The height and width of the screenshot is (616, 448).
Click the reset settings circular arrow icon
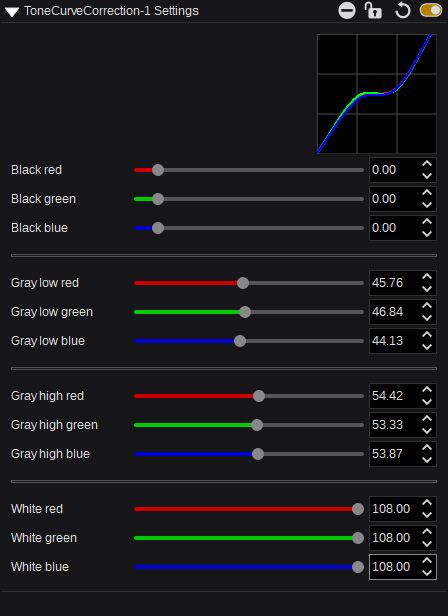tap(402, 11)
